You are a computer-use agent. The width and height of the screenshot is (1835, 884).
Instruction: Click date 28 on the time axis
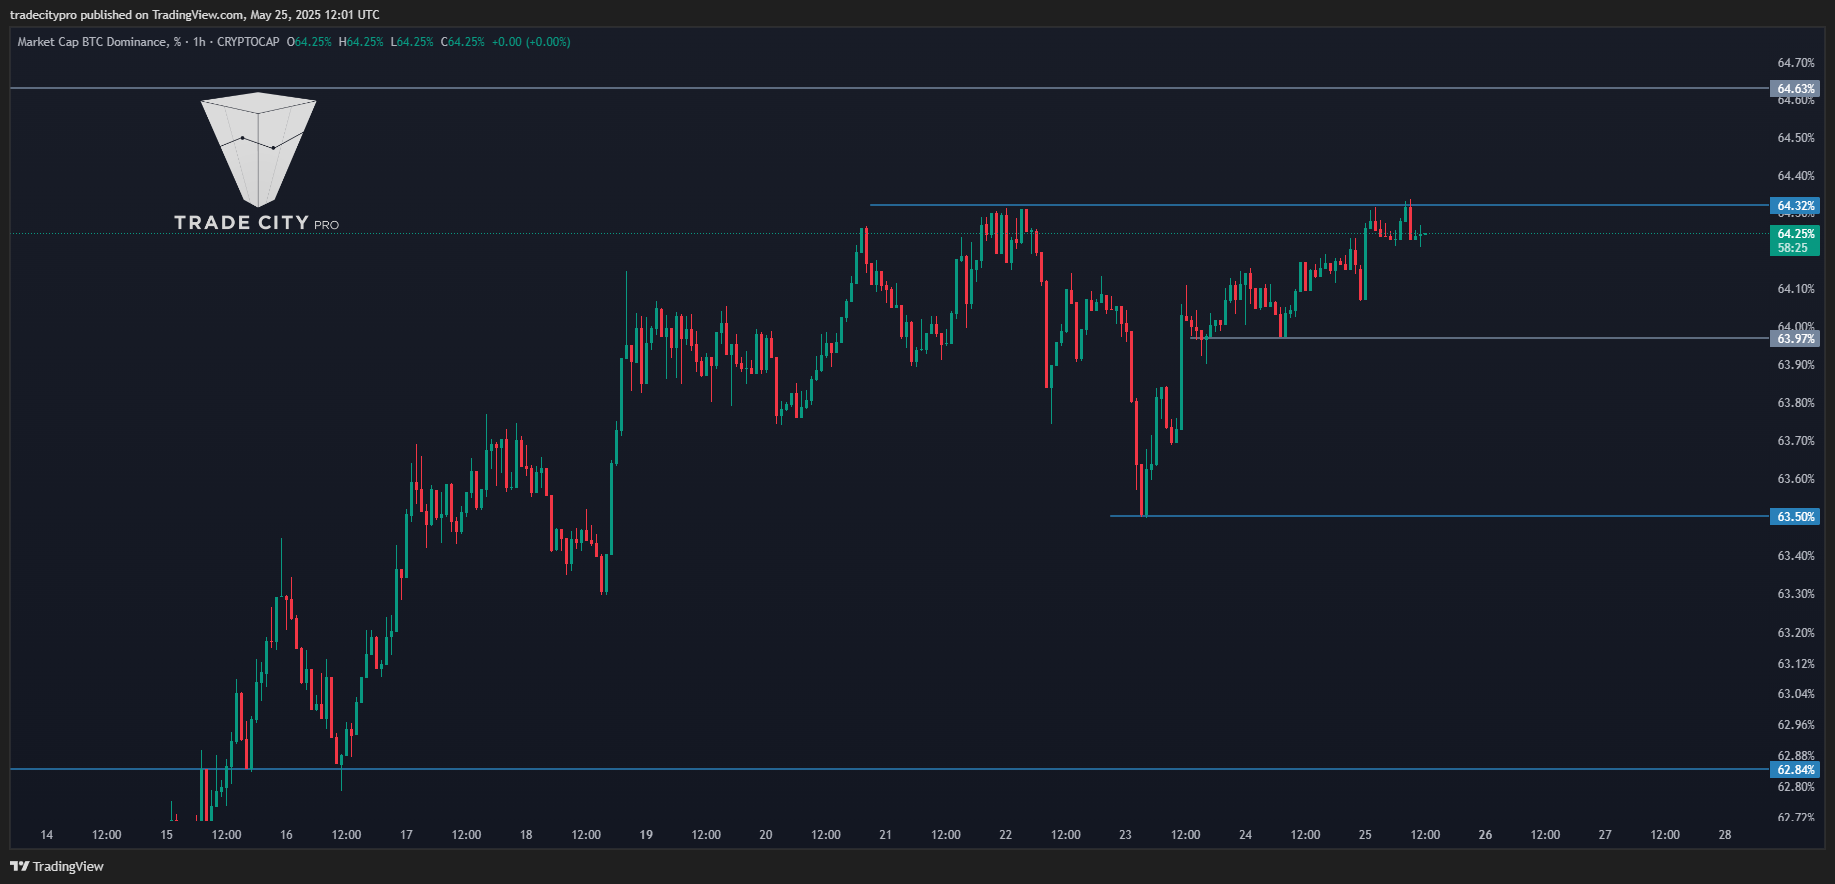pos(1725,834)
